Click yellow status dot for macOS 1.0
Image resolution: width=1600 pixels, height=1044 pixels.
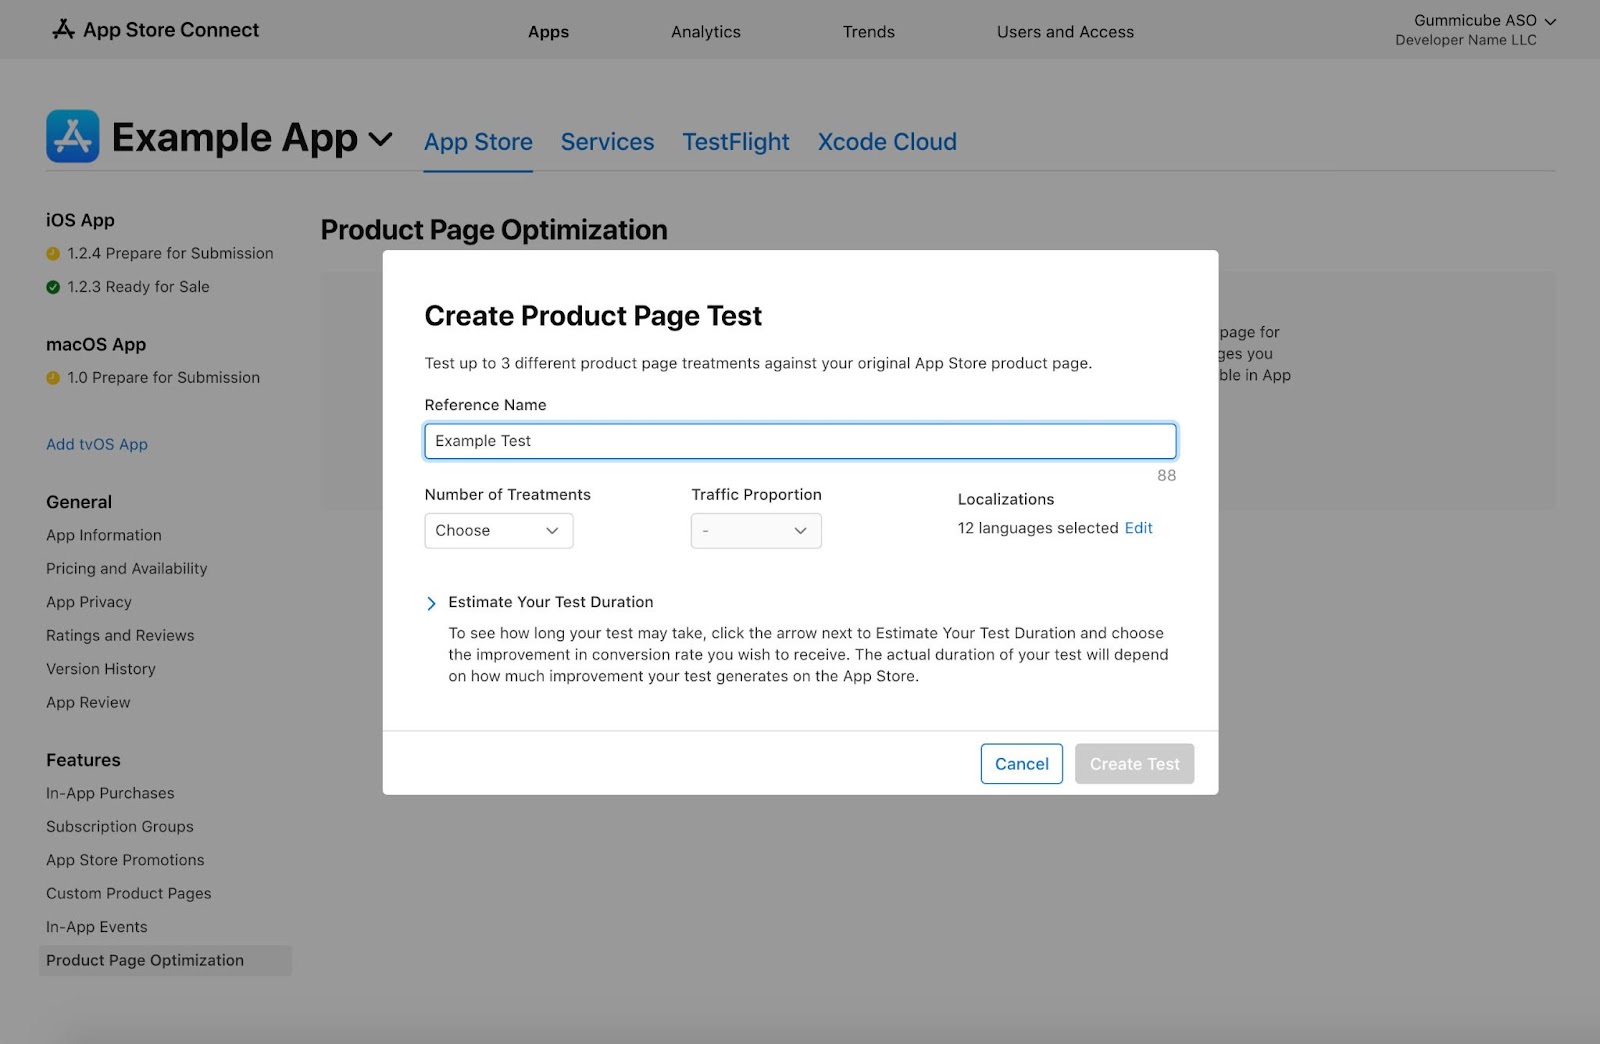click(x=53, y=378)
